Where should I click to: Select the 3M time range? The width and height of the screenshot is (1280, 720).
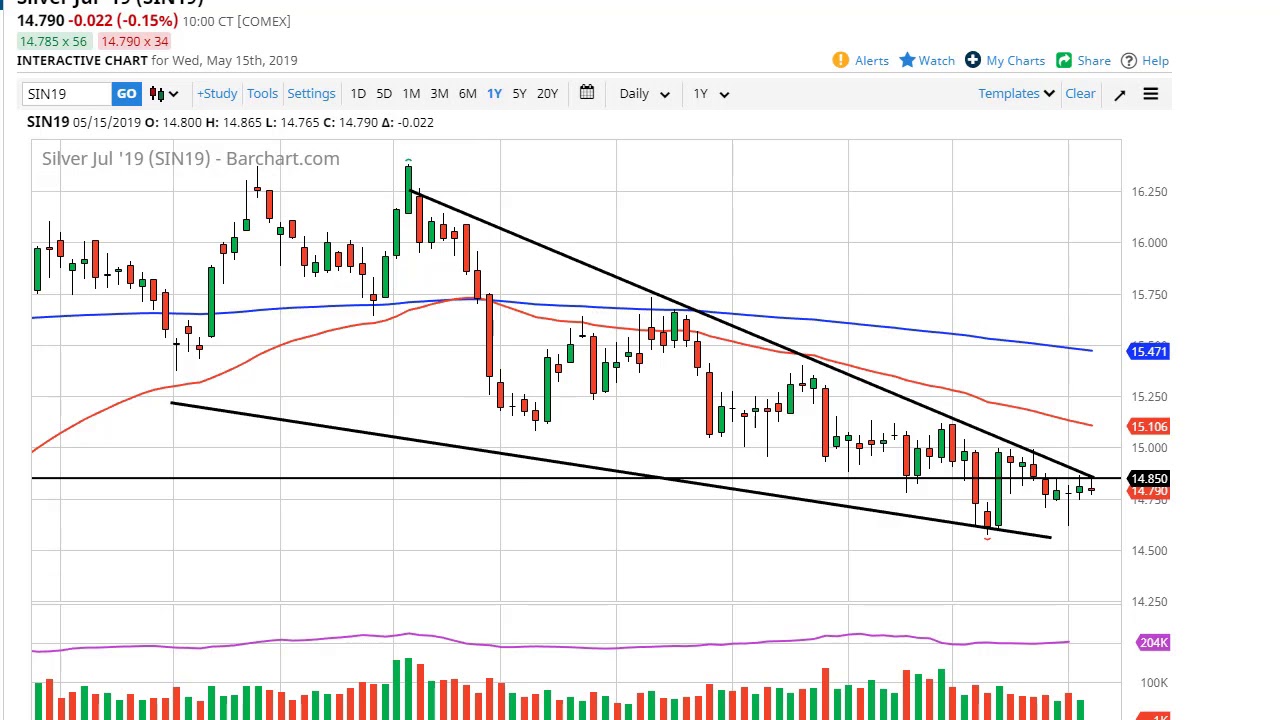439,94
